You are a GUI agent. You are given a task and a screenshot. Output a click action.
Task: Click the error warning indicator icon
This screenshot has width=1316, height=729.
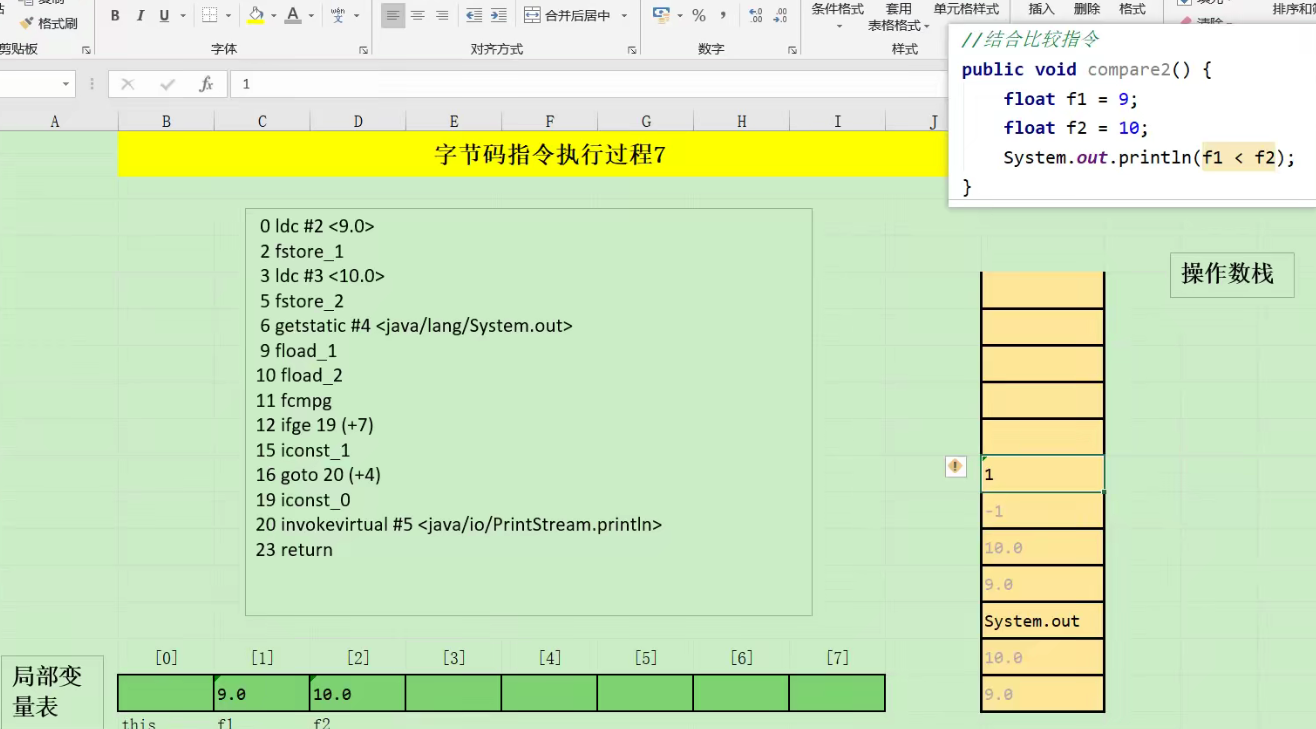[x=956, y=466]
